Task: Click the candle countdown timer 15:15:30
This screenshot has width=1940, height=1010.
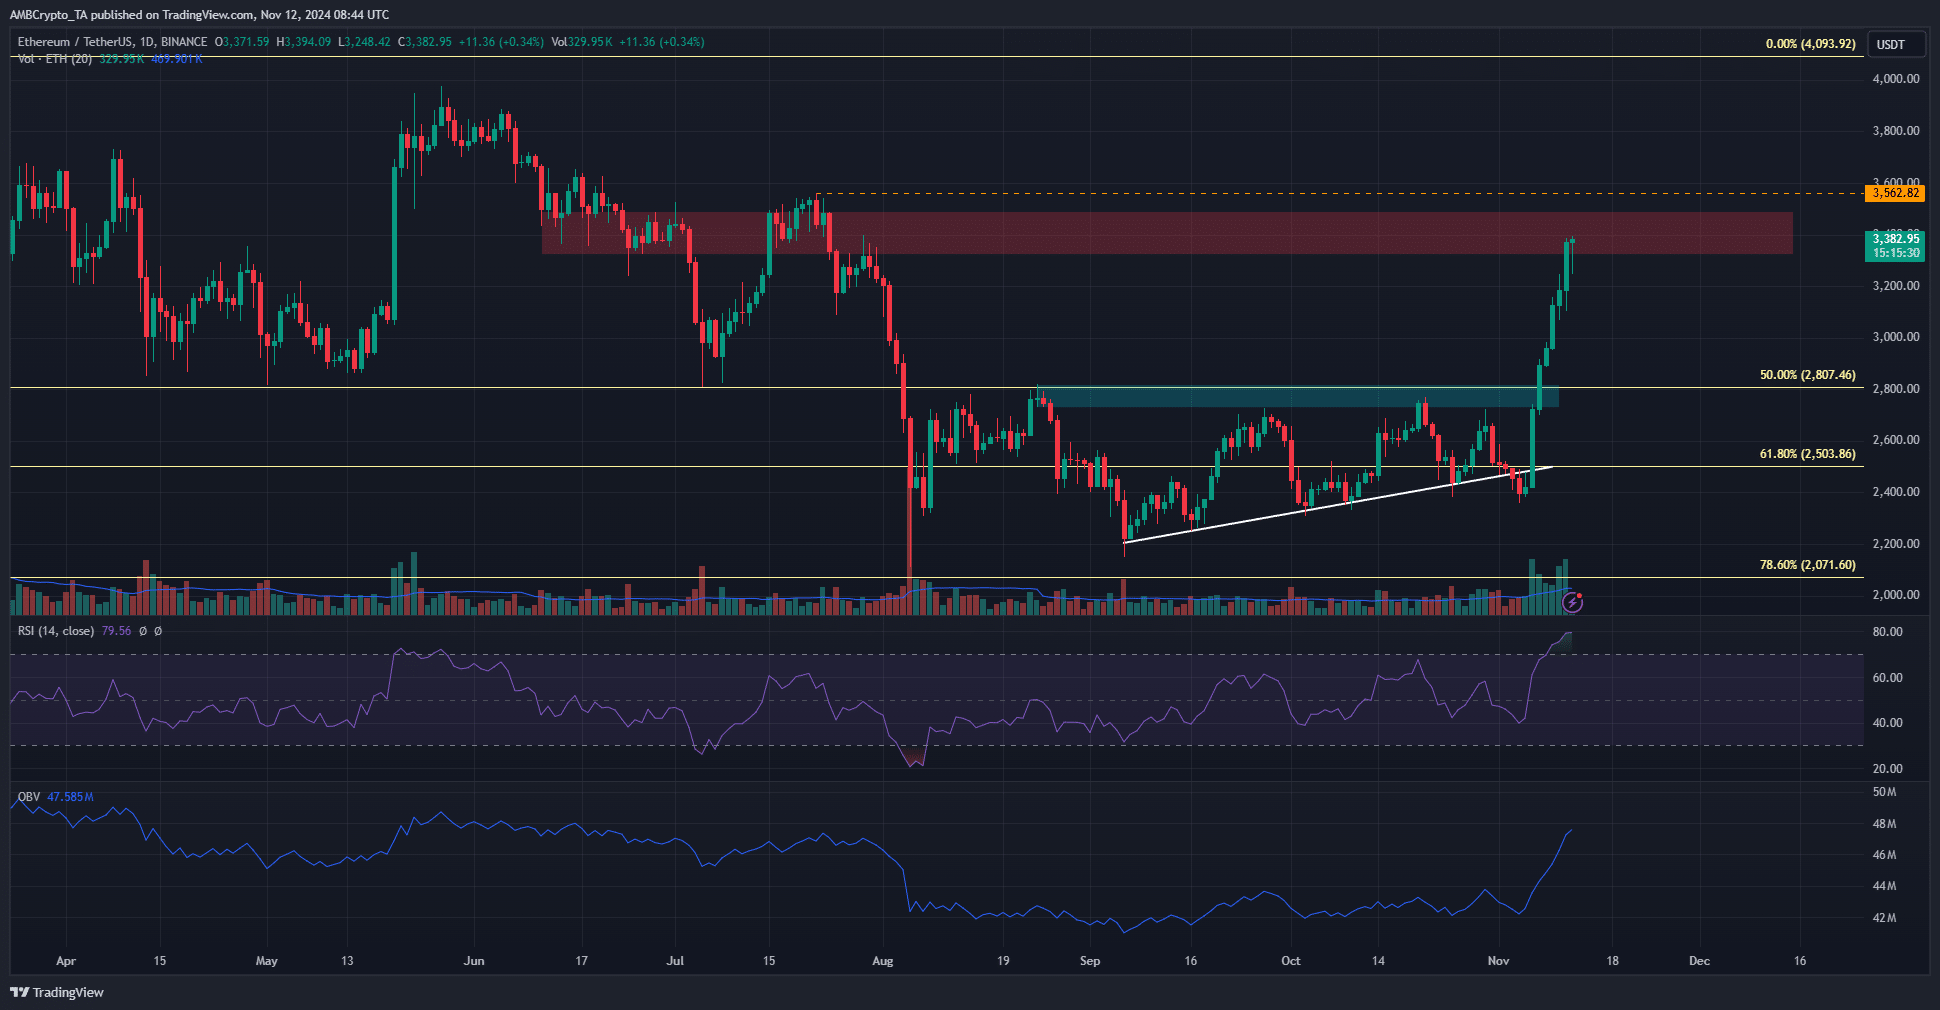Action: [x=1895, y=253]
